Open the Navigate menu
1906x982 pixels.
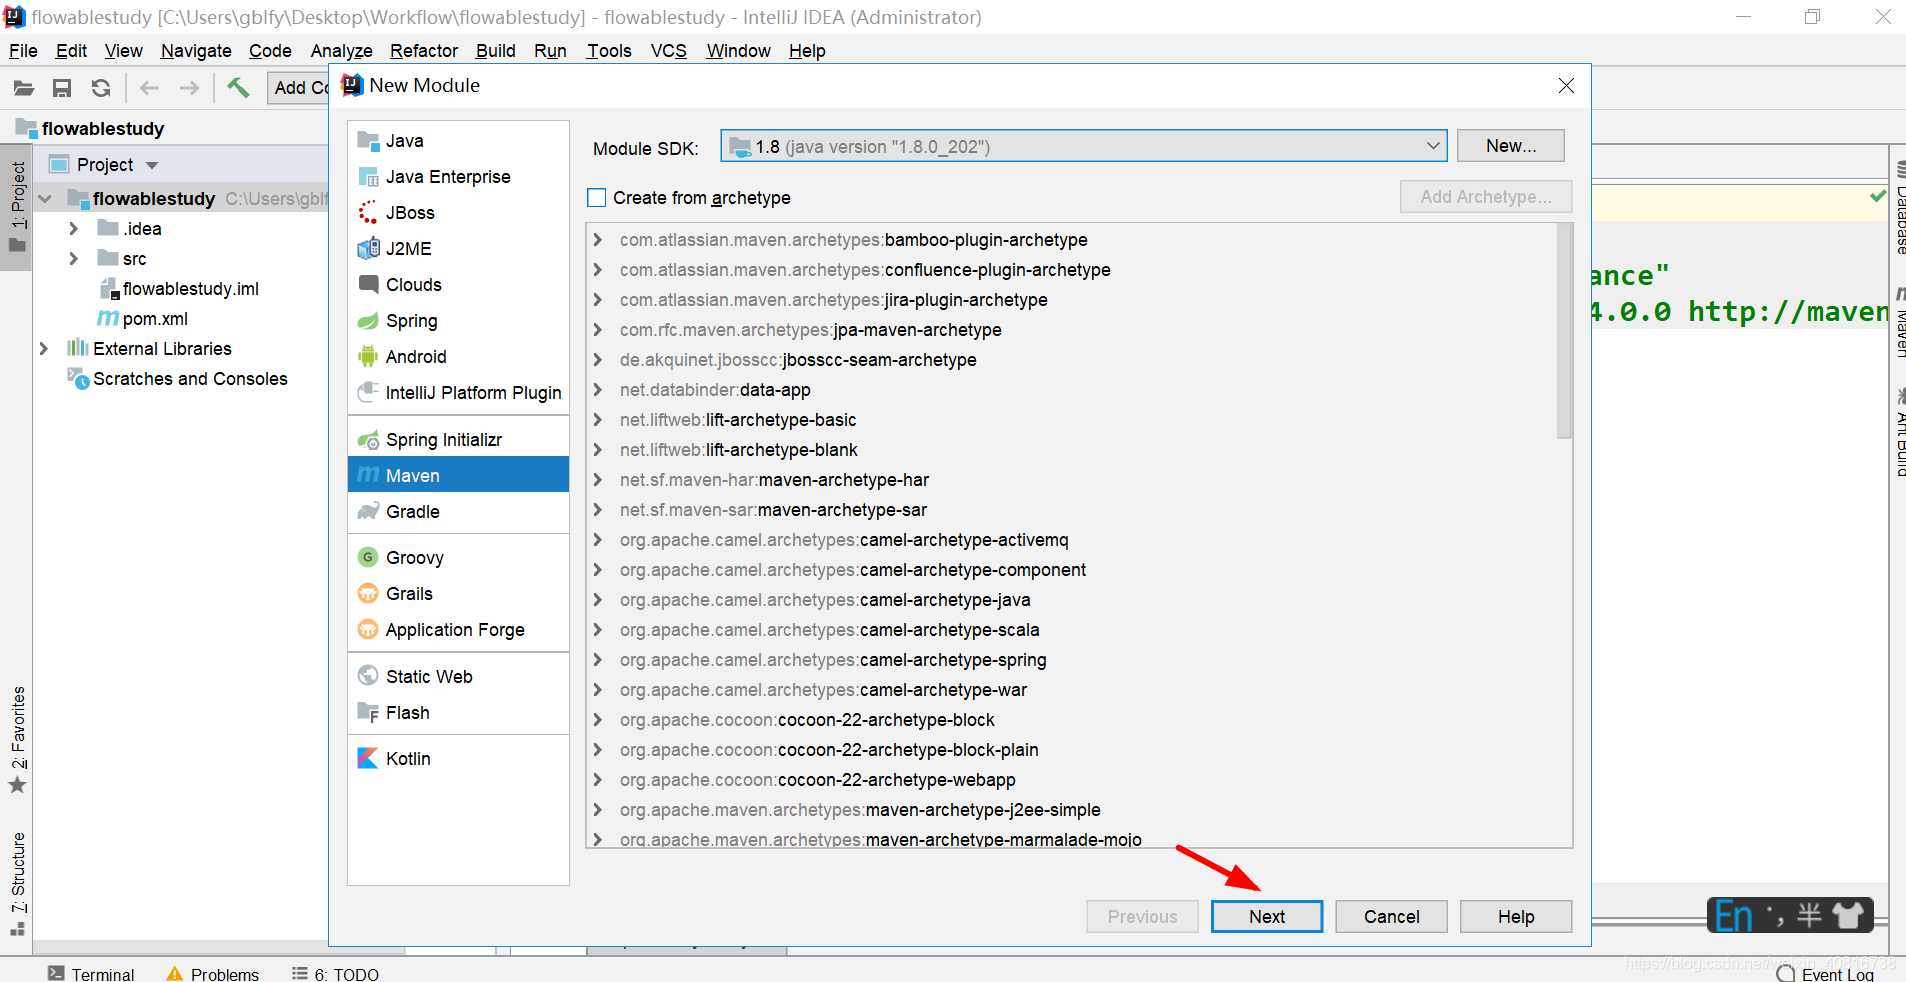pyautogui.click(x=196, y=51)
